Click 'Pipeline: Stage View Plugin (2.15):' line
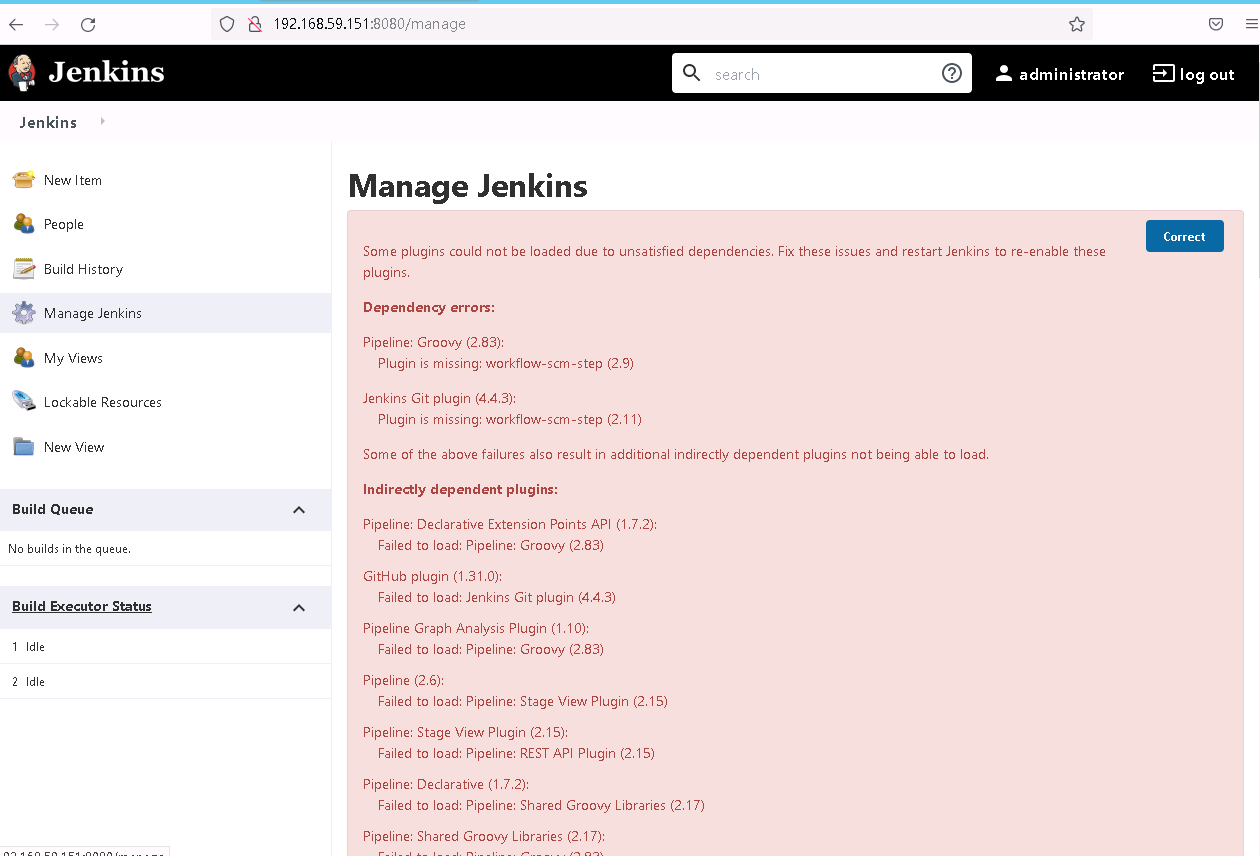The image size is (1260, 856). tap(465, 732)
